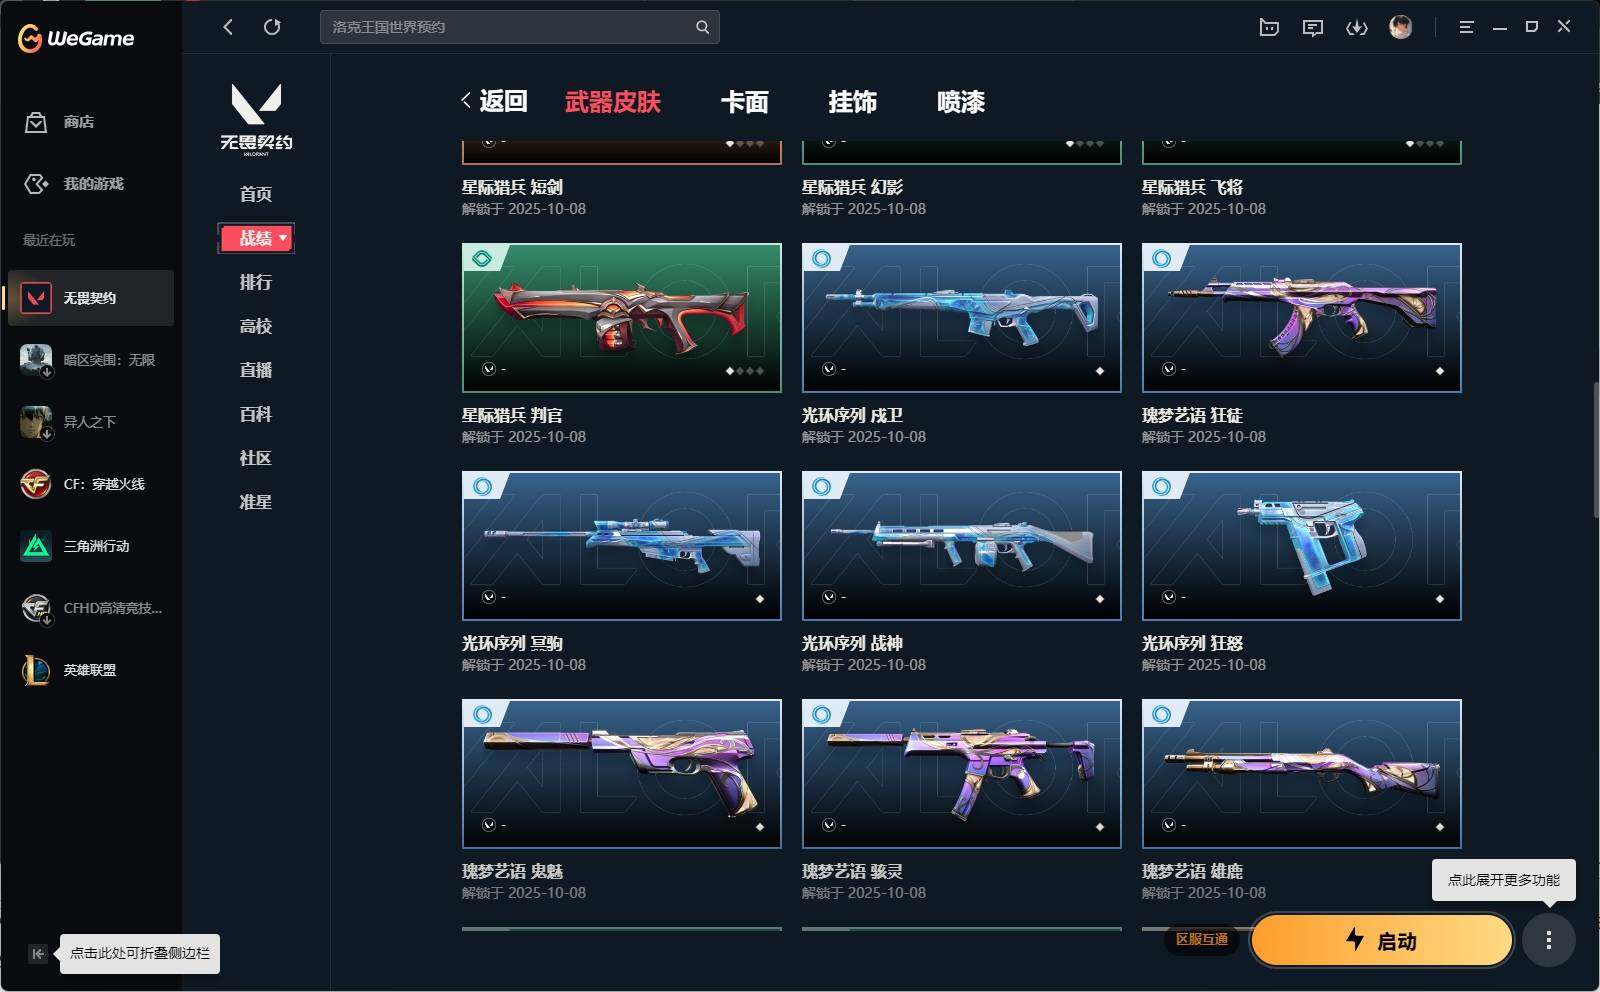Image resolution: width=1600 pixels, height=992 pixels.
Task: Go back with the top back arrow
Action: point(228,27)
